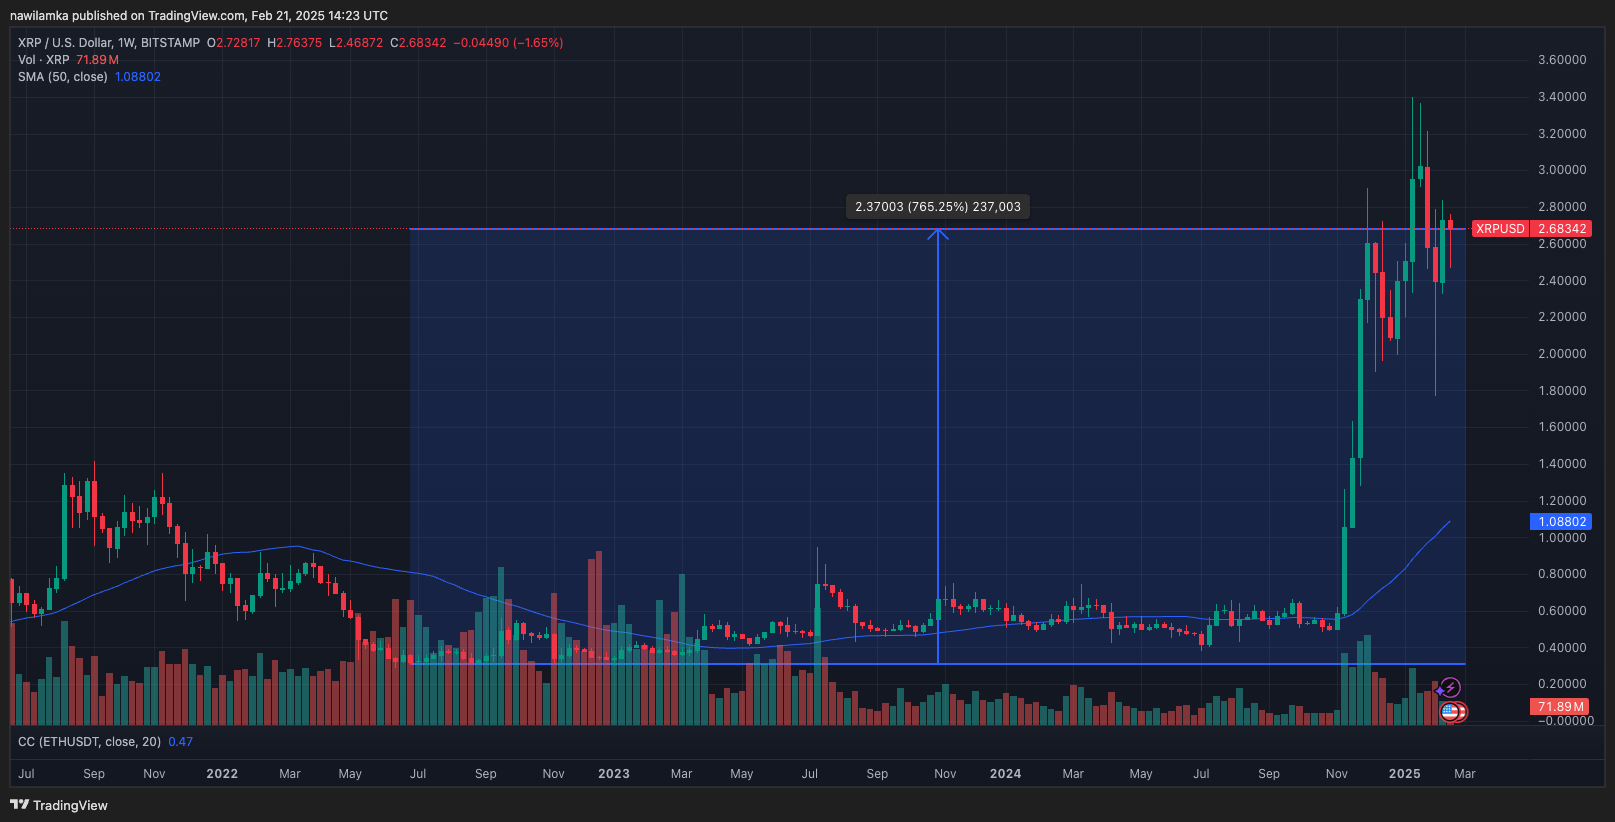Click the 3.00000 price axis label
Viewport: 1615px width, 822px height.
pyautogui.click(x=1562, y=170)
